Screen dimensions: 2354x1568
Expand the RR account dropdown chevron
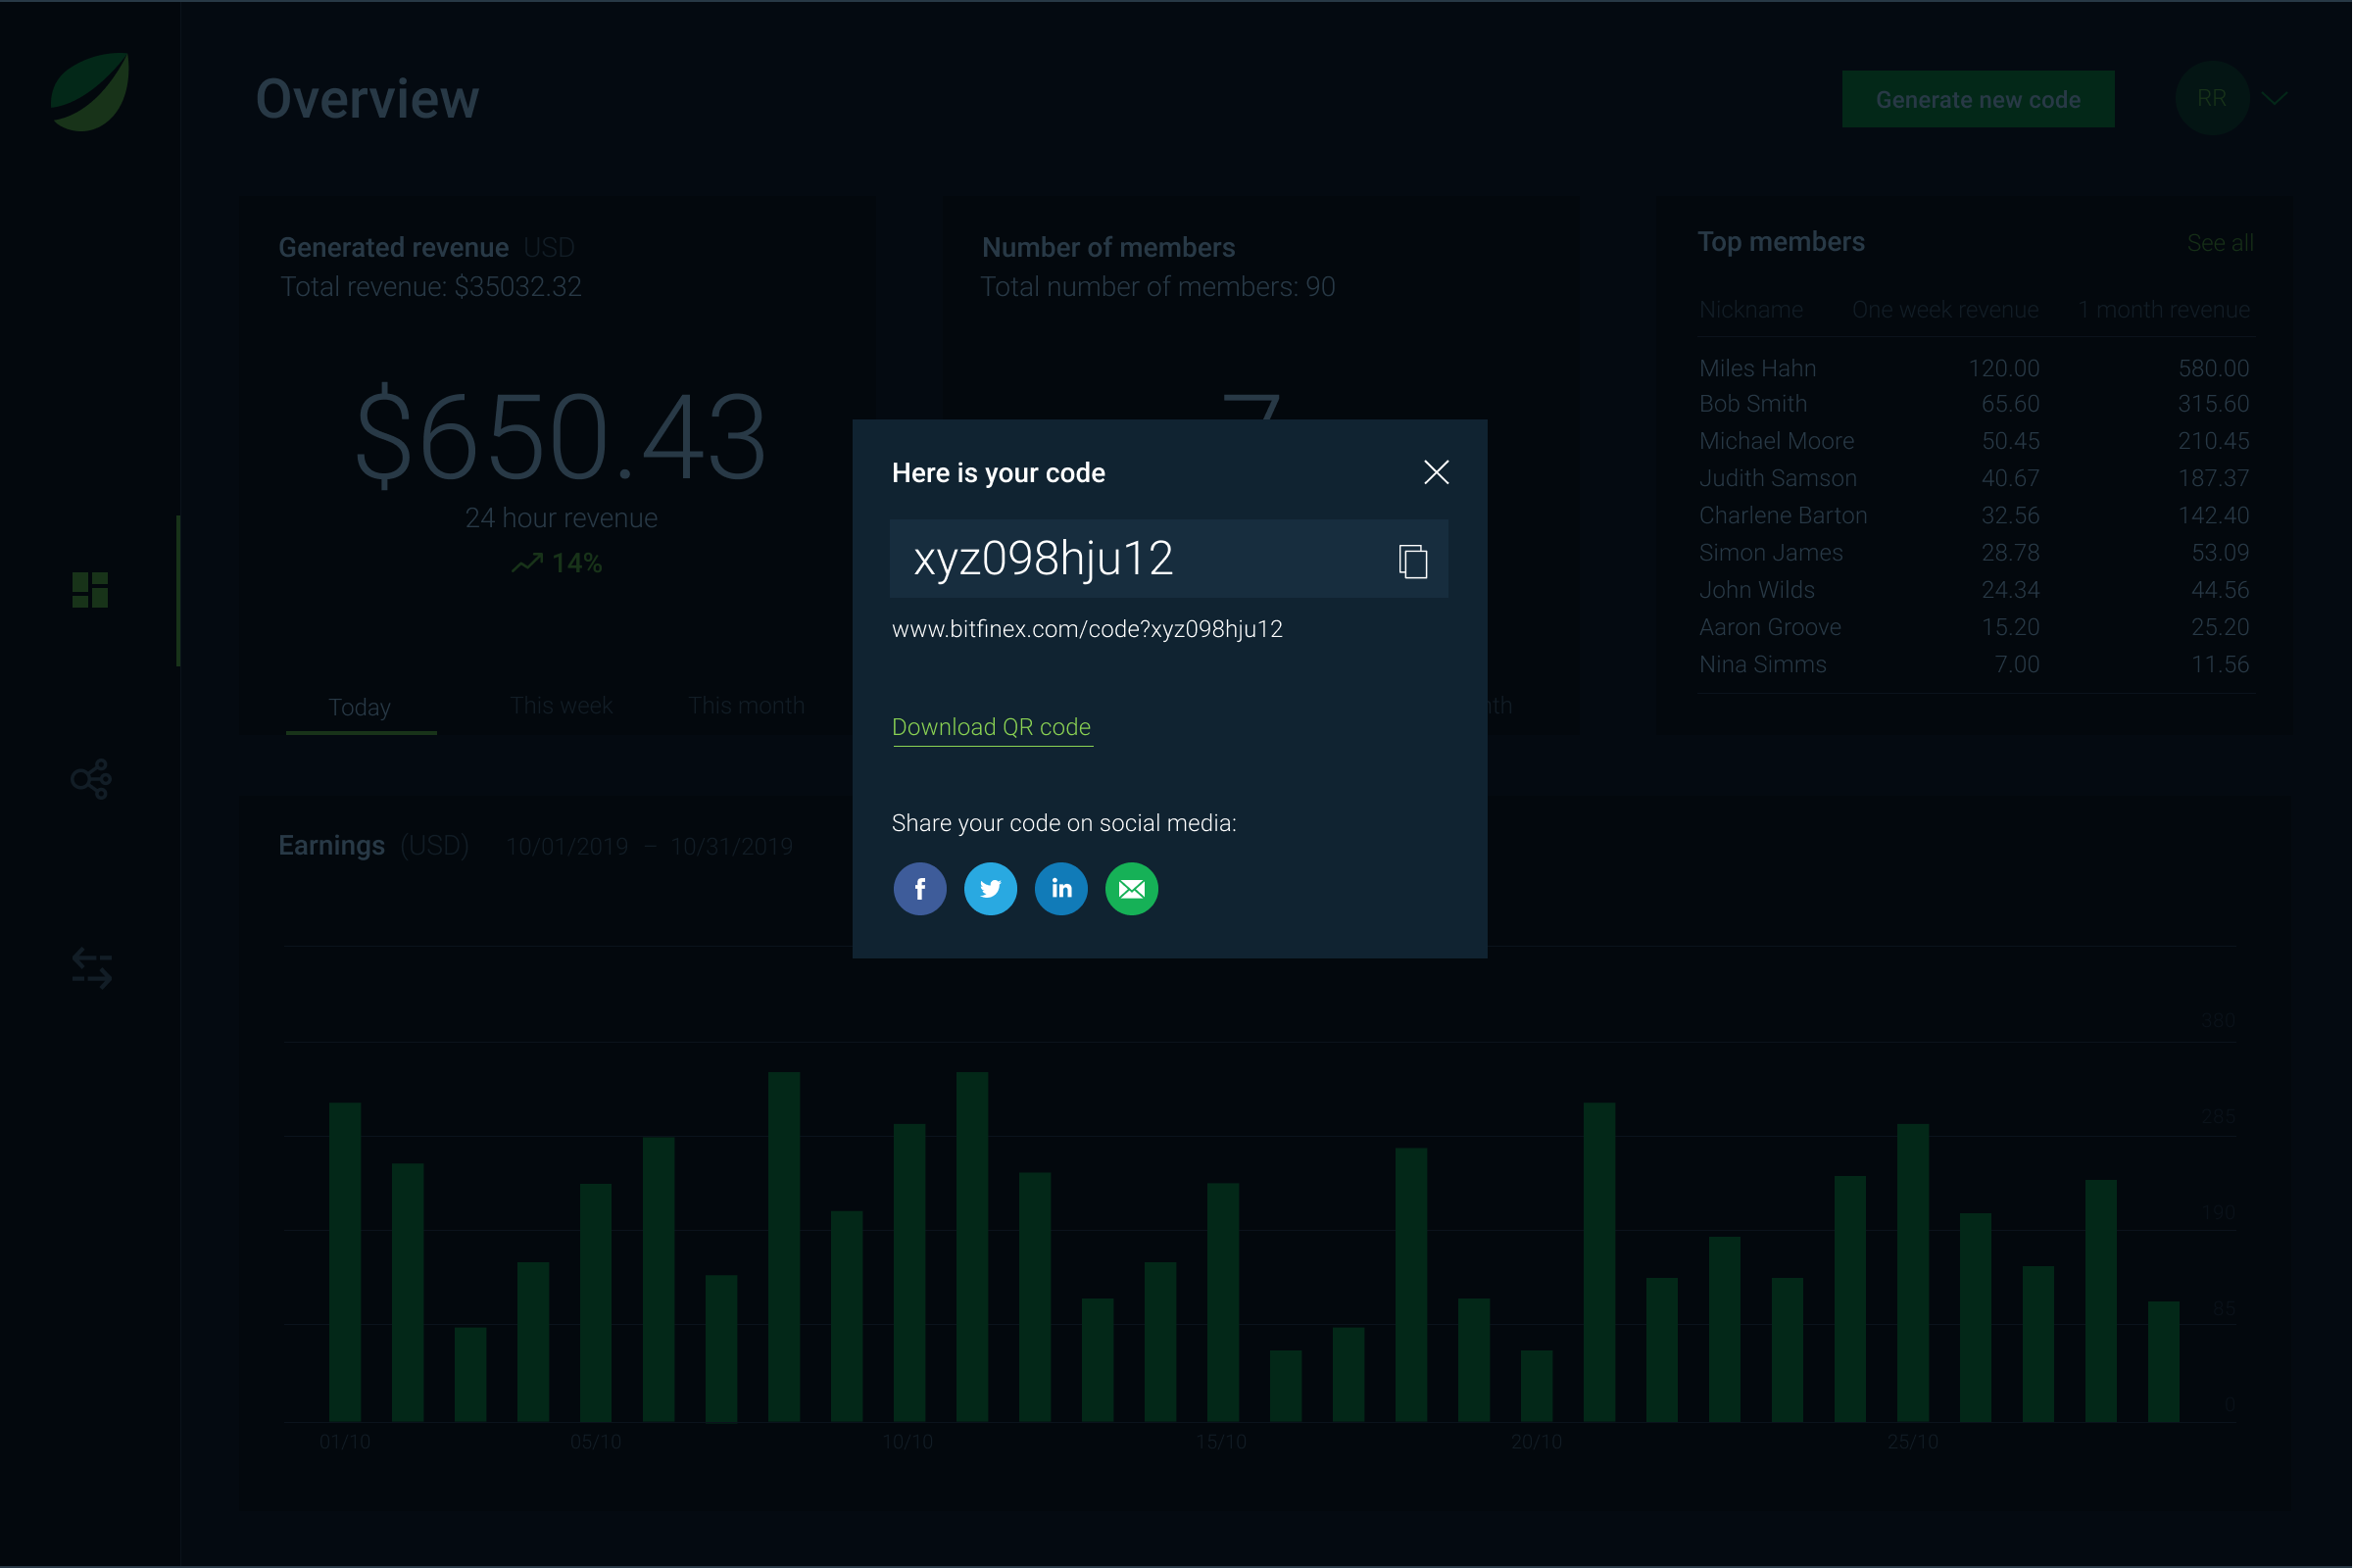[2275, 98]
